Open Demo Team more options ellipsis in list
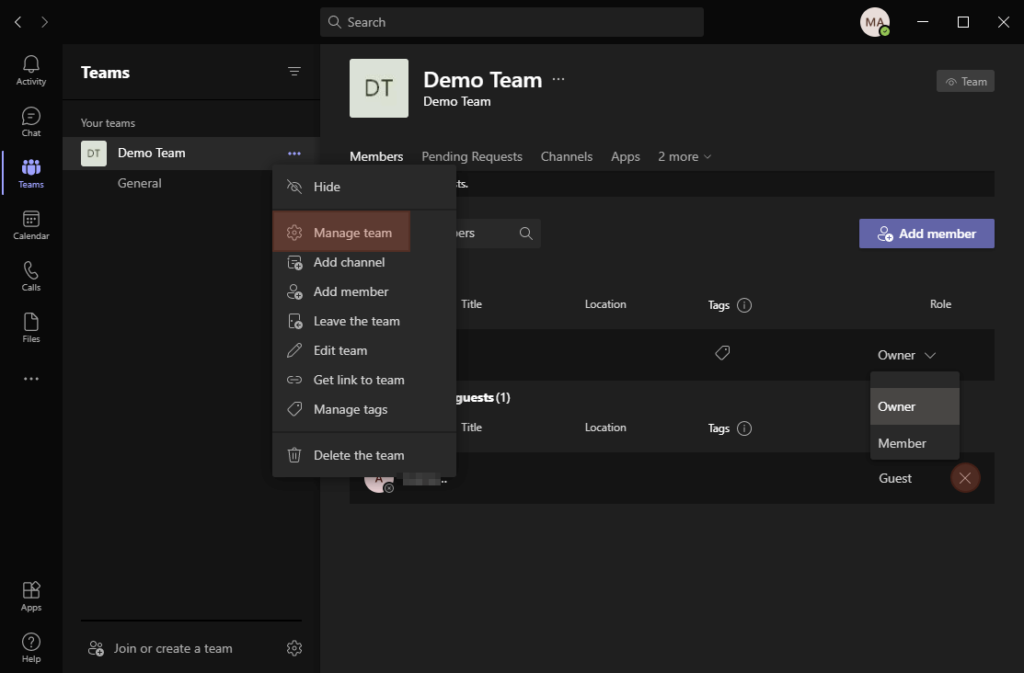 (295, 153)
